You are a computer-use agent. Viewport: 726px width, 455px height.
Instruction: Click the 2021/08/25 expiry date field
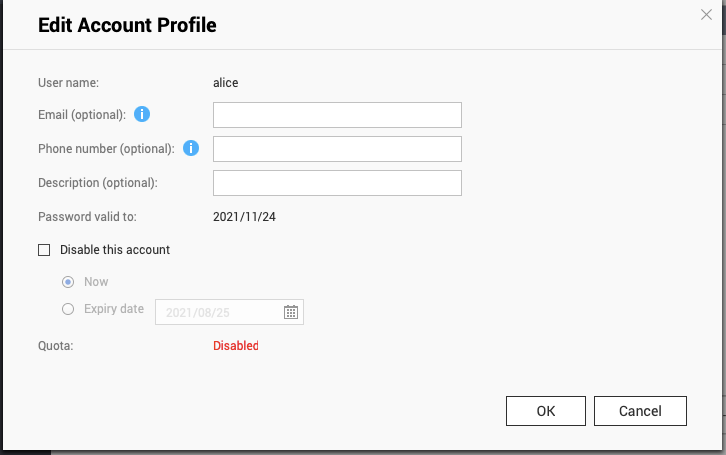coord(220,312)
